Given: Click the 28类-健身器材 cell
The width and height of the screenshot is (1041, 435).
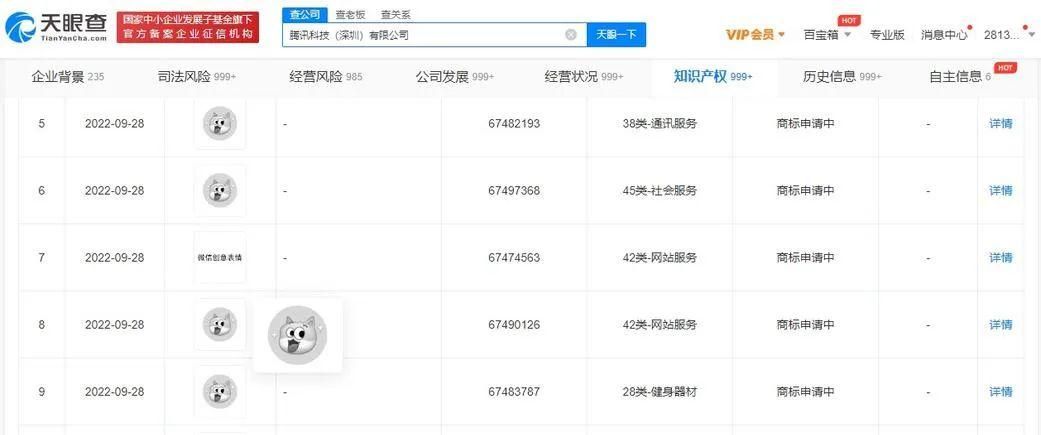Looking at the screenshot, I should tap(659, 392).
